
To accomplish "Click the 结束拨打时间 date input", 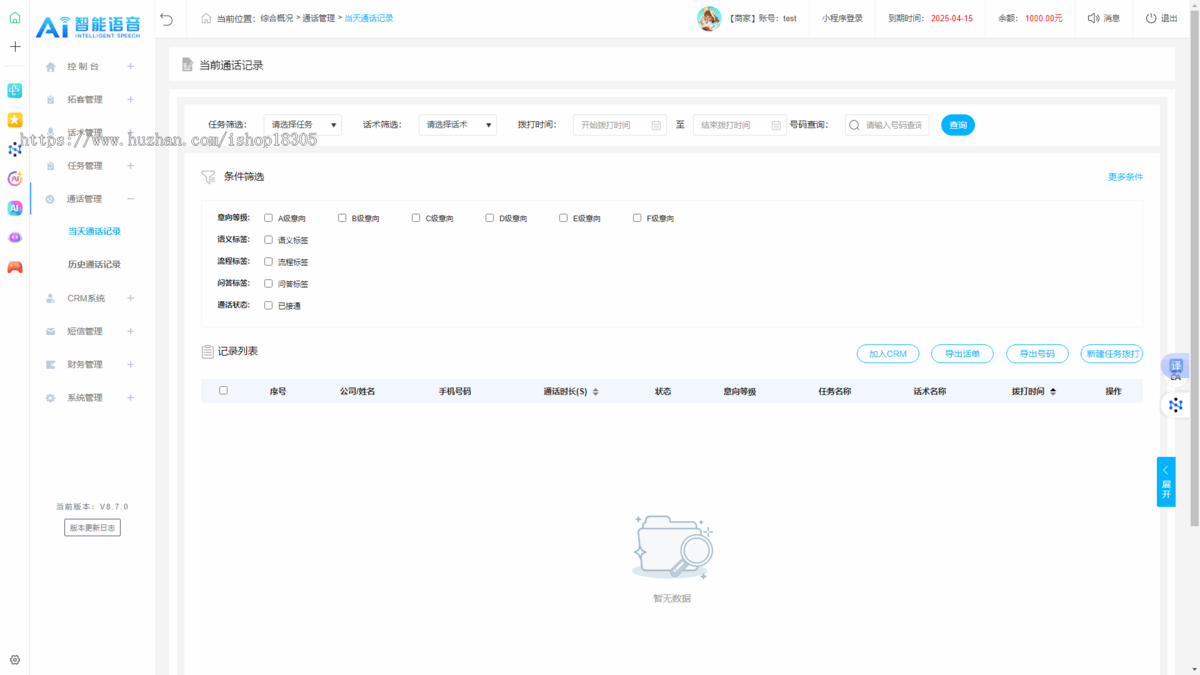I will click(x=740, y=125).
